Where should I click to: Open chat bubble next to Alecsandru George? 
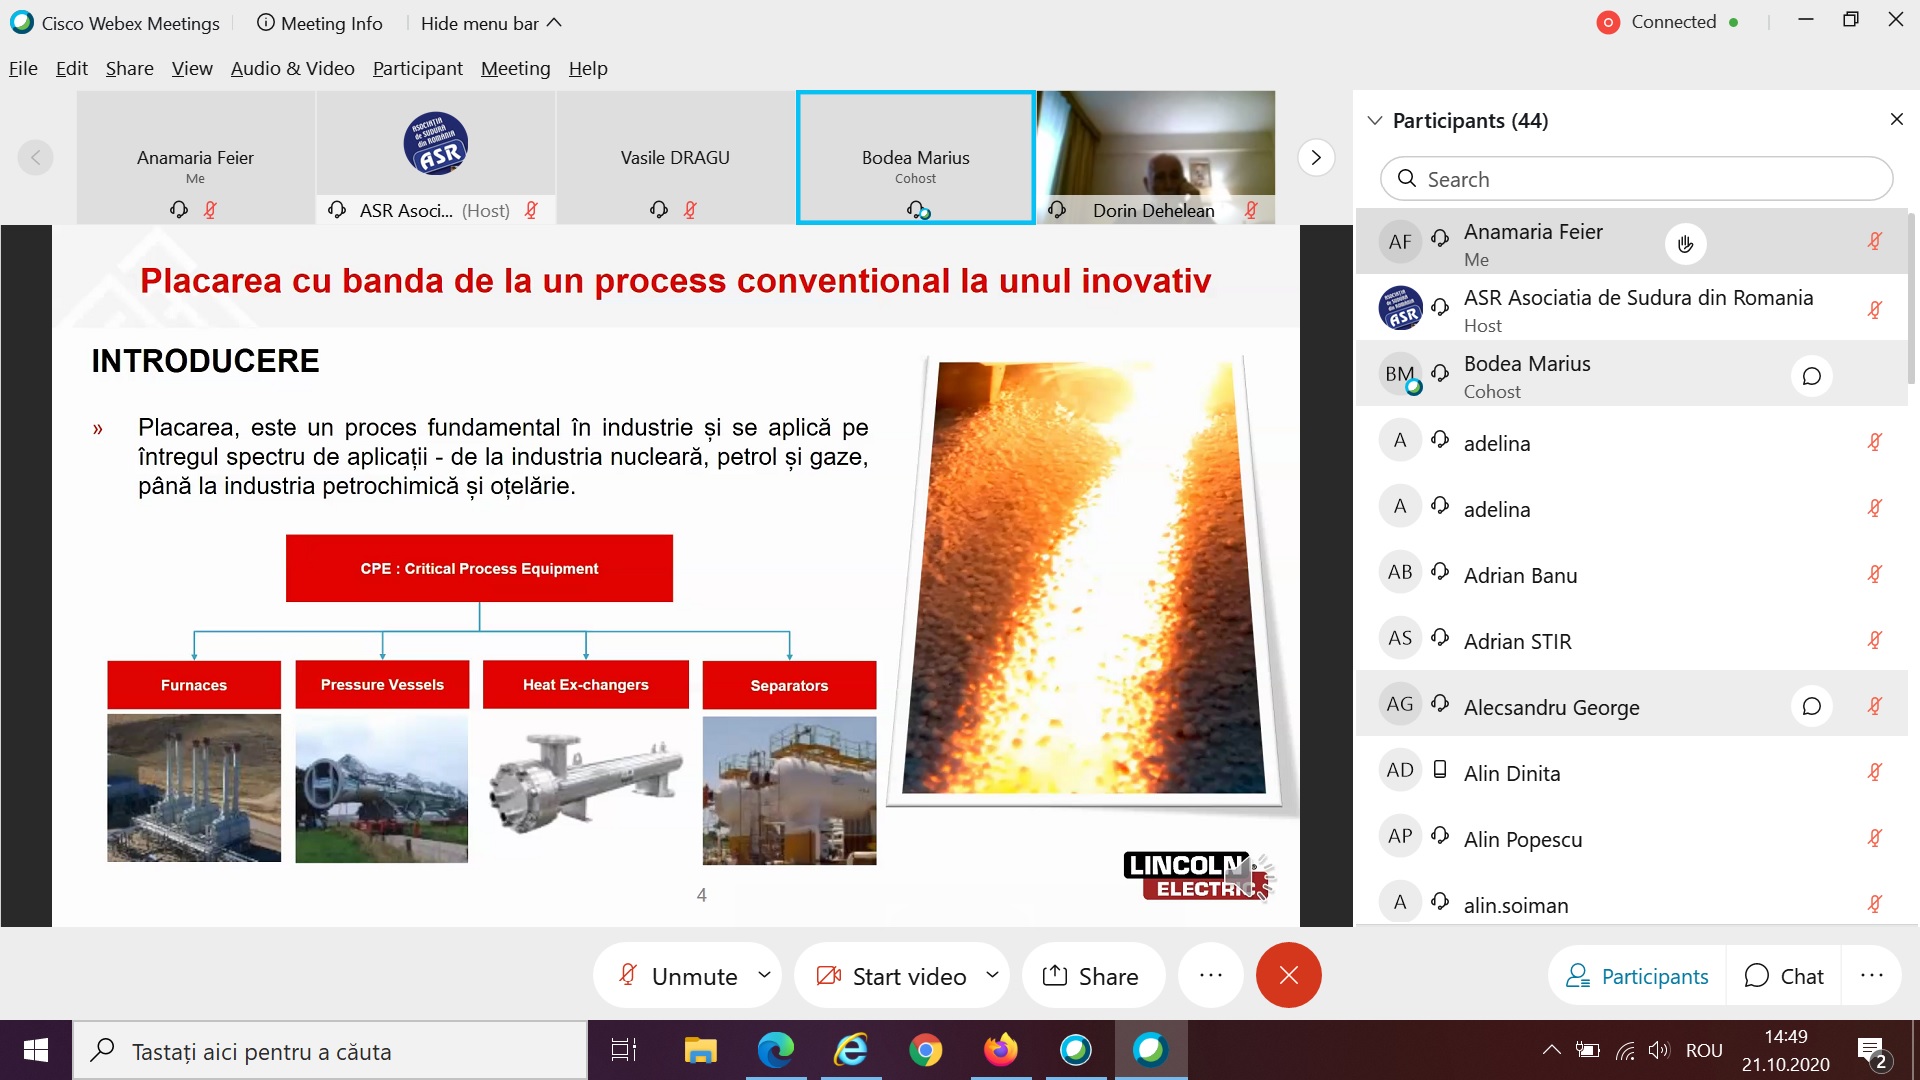click(1811, 707)
